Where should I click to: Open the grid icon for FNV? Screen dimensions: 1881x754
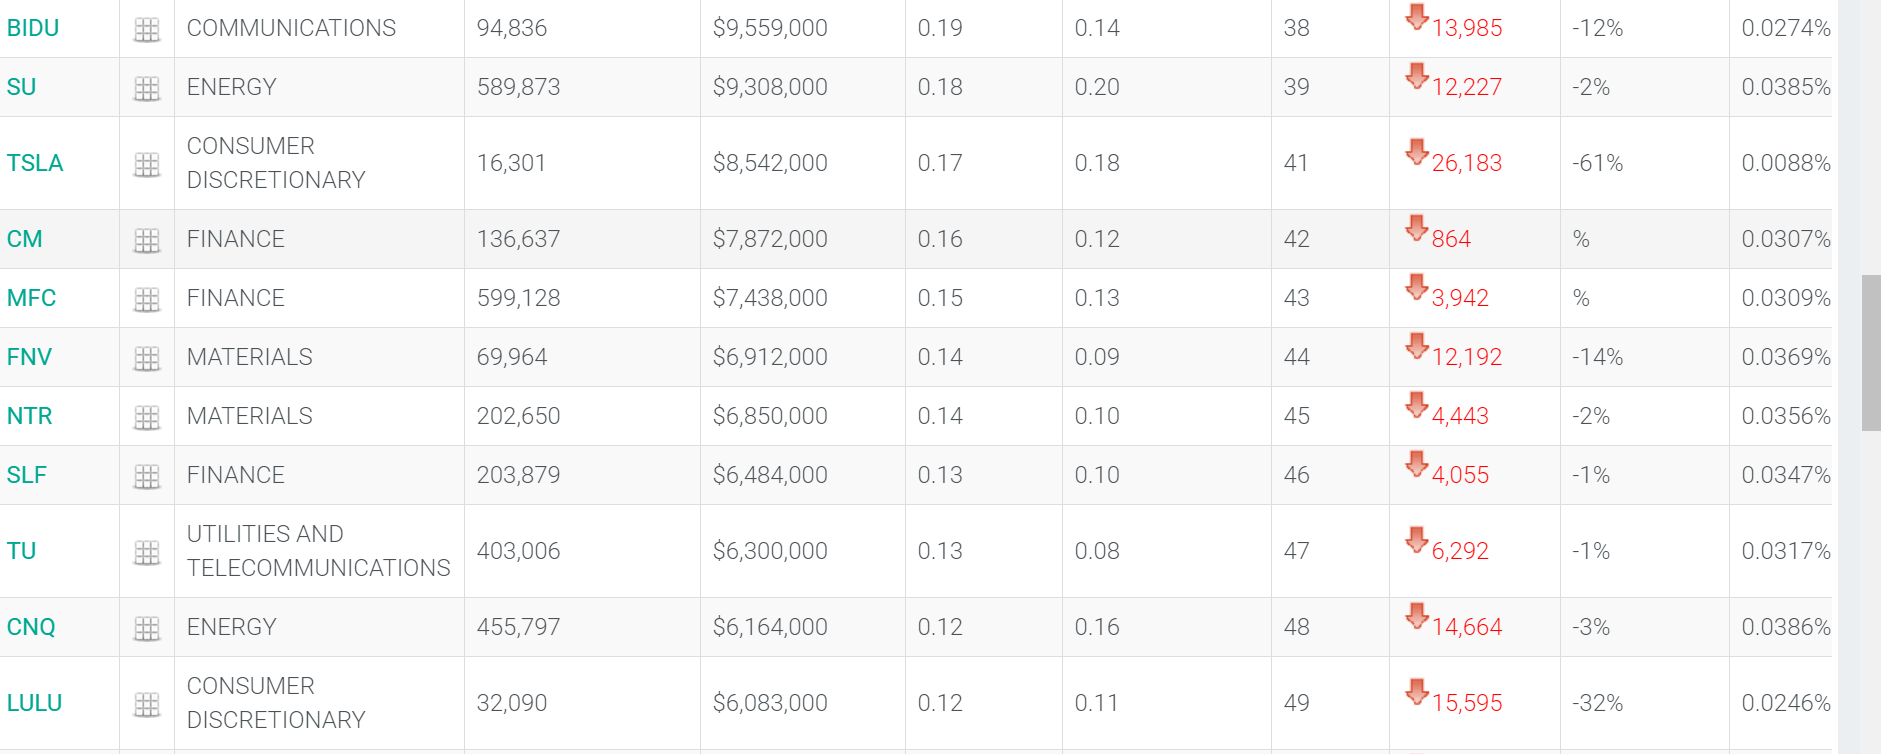tap(147, 359)
